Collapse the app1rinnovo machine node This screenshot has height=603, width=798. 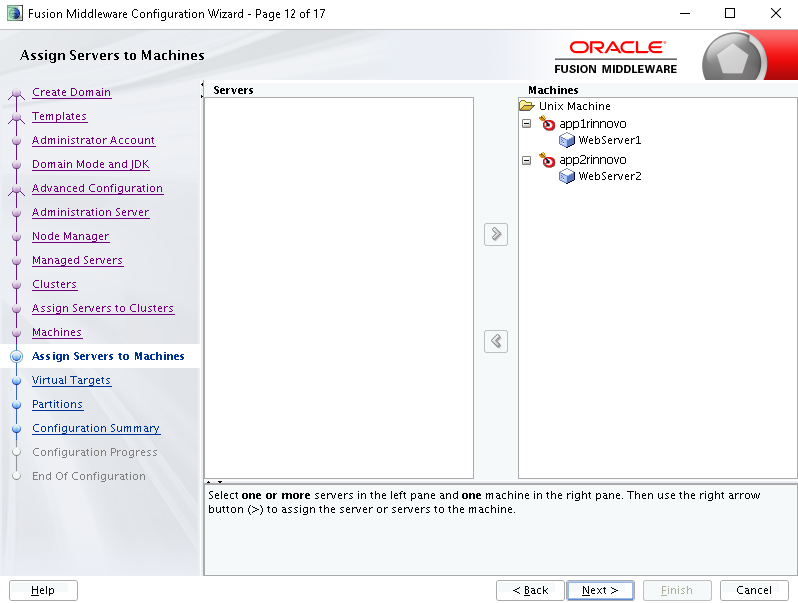click(527, 124)
